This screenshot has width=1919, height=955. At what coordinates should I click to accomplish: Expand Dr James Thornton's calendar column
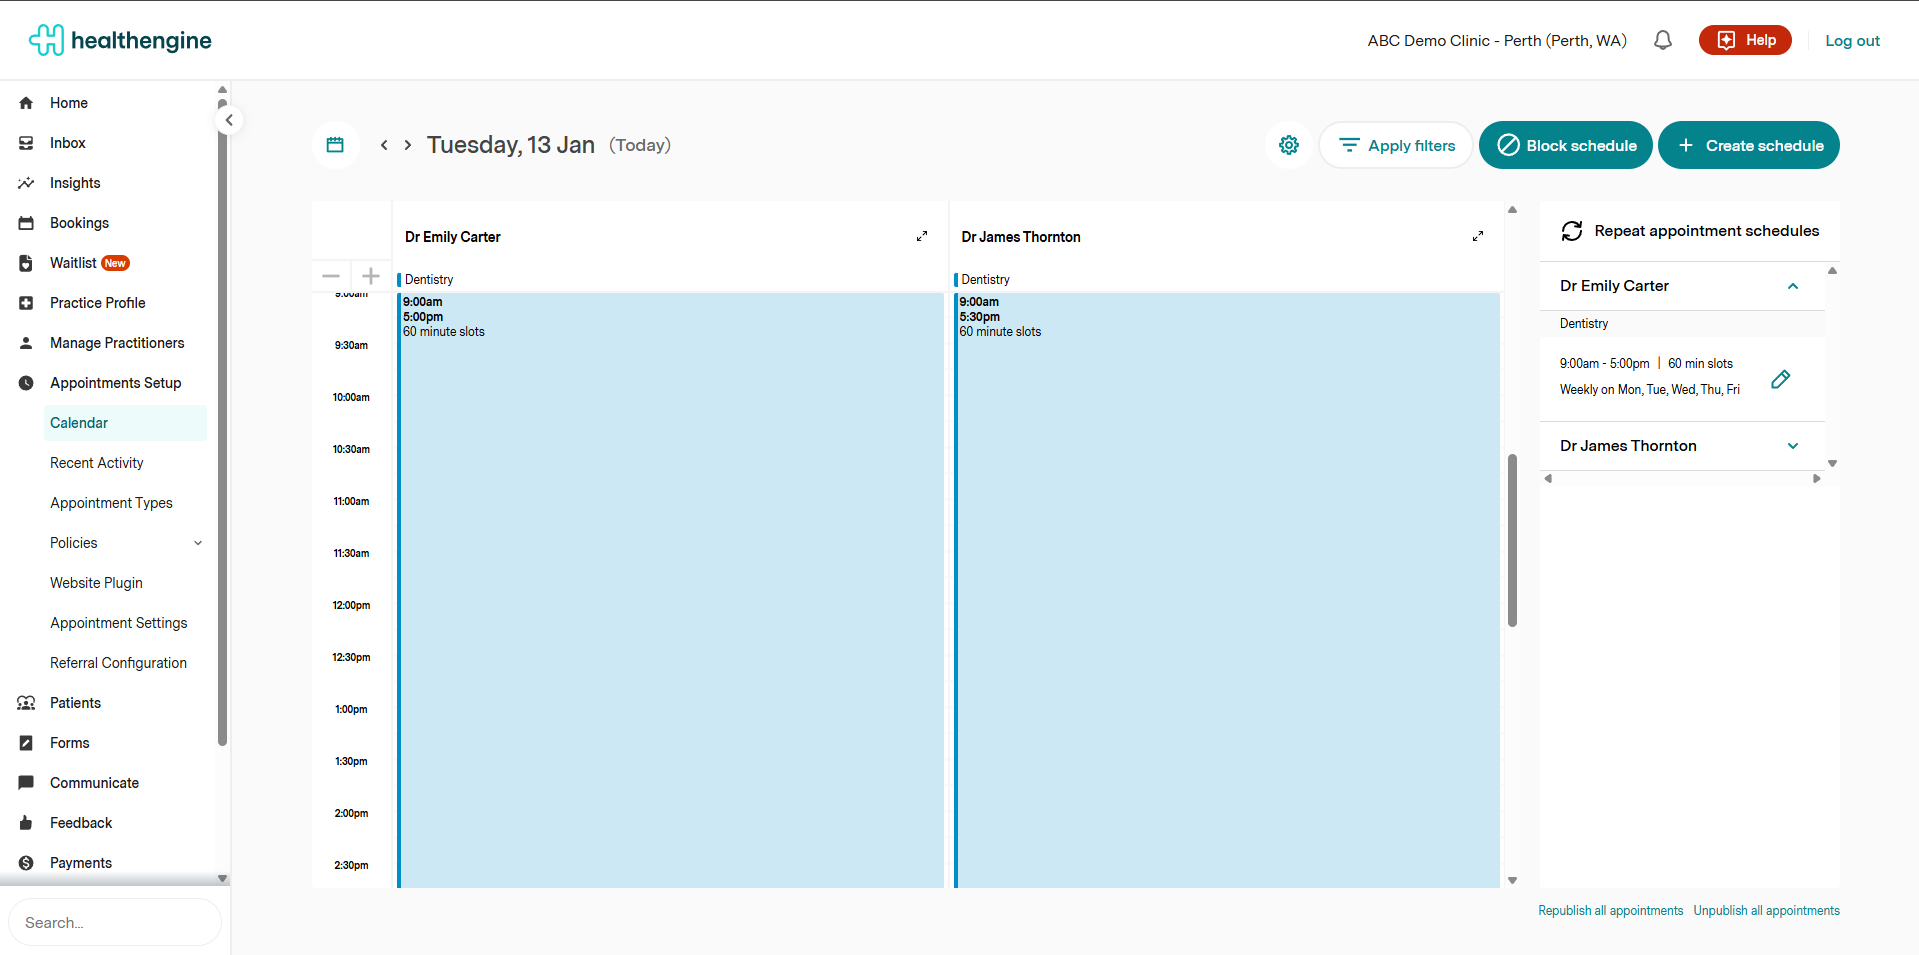coord(1478,237)
